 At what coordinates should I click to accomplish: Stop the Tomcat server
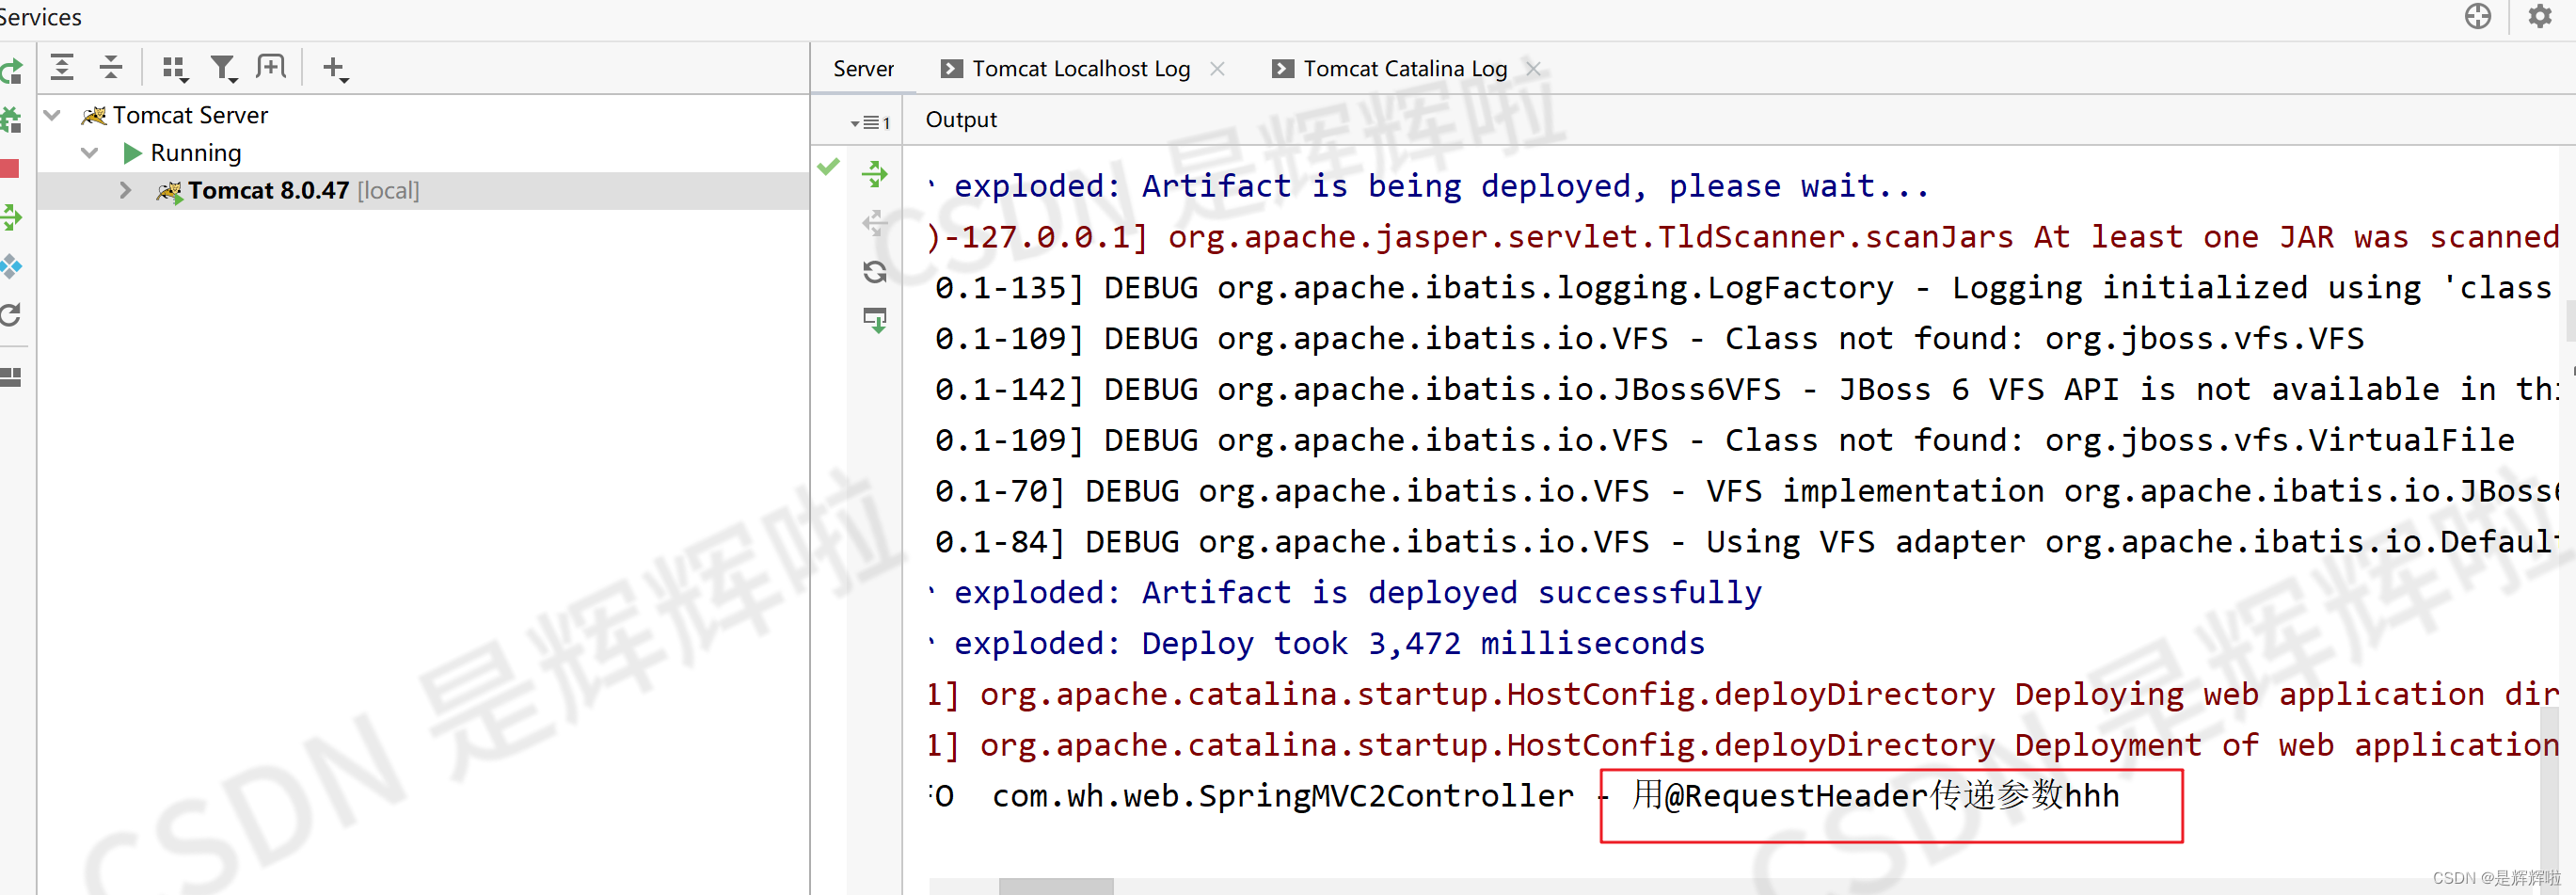tap(12, 168)
